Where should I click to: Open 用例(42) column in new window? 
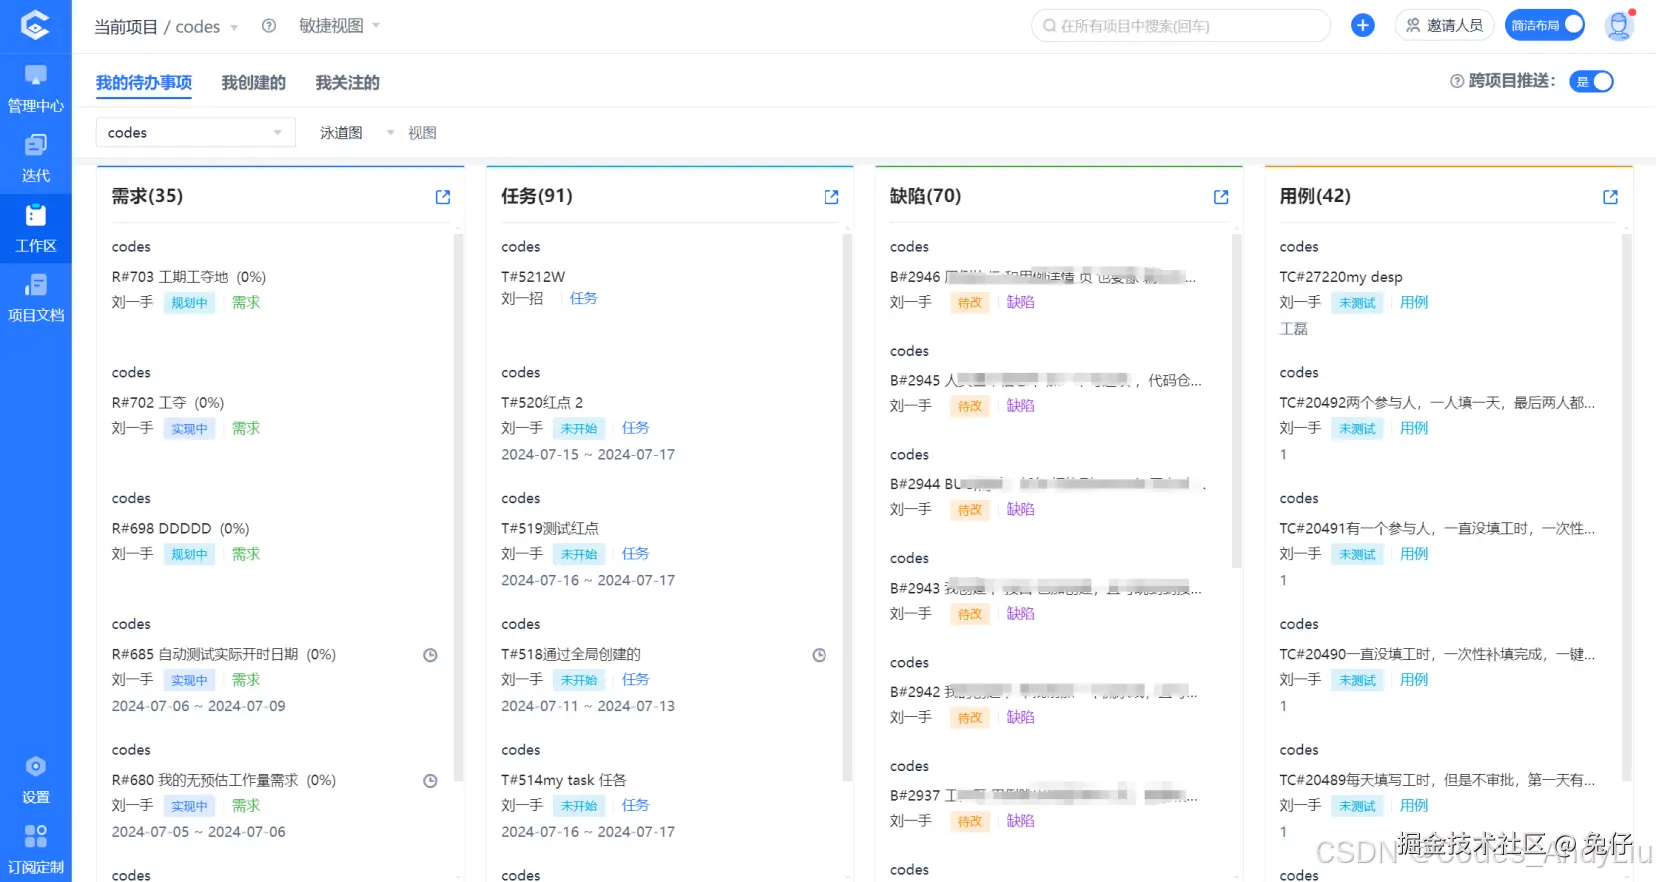point(1610,197)
